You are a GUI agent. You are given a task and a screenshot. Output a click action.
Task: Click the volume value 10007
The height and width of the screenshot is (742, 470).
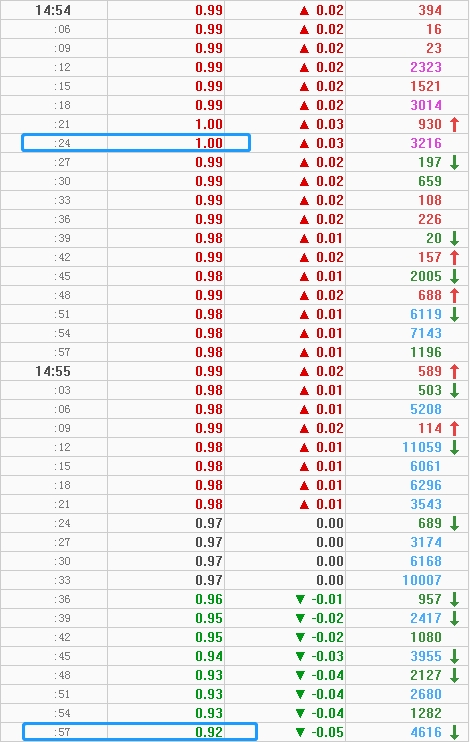pos(422,580)
